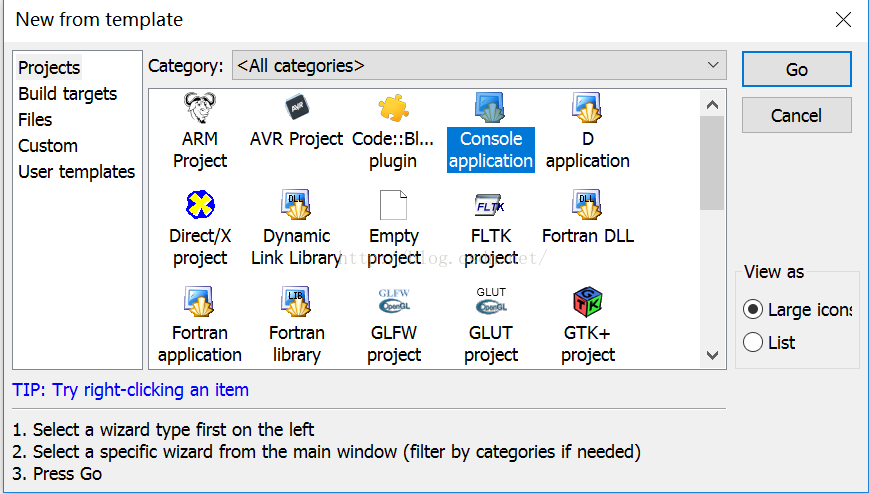Select Files wizard type
This screenshot has height=494, width=869.
pos(35,120)
